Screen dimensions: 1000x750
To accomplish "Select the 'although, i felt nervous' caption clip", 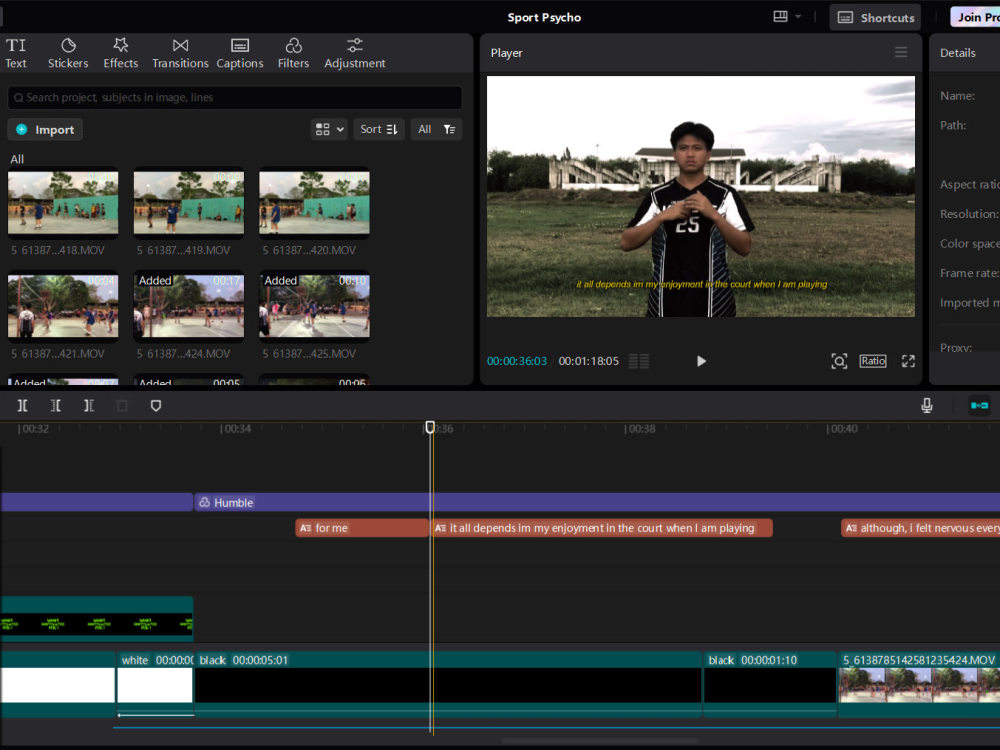I will 920,528.
